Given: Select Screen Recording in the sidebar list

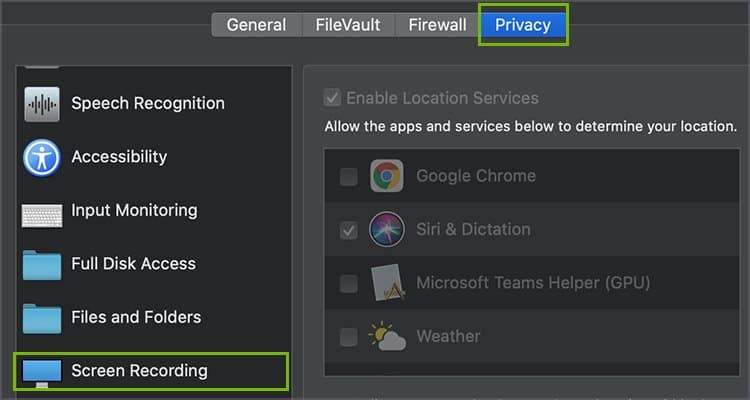Looking at the screenshot, I should pos(151,371).
